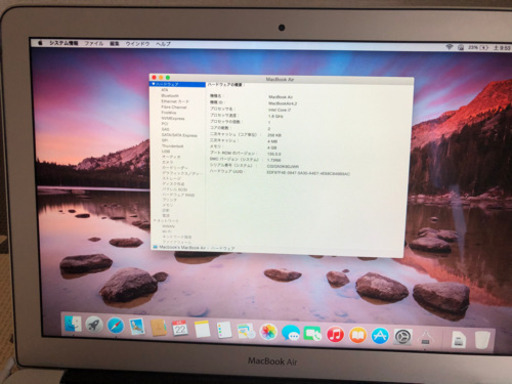Select Ethernet カード in the sidebar

175,101
